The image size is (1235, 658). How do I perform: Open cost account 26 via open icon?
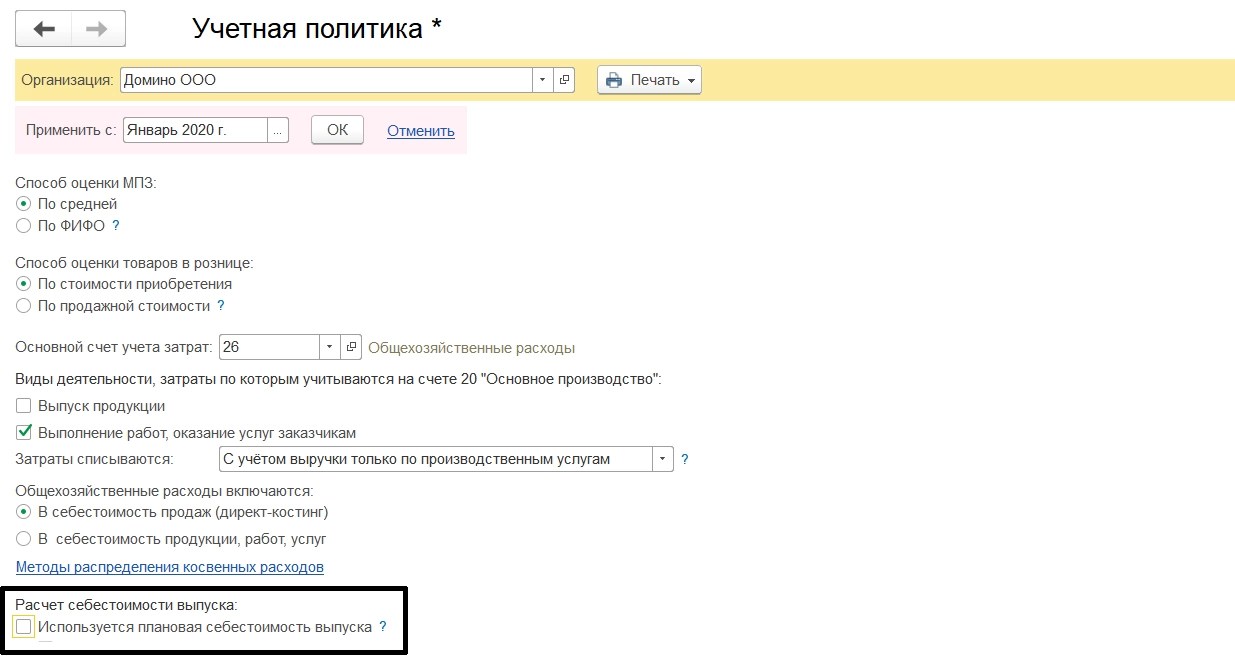(351, 348)
